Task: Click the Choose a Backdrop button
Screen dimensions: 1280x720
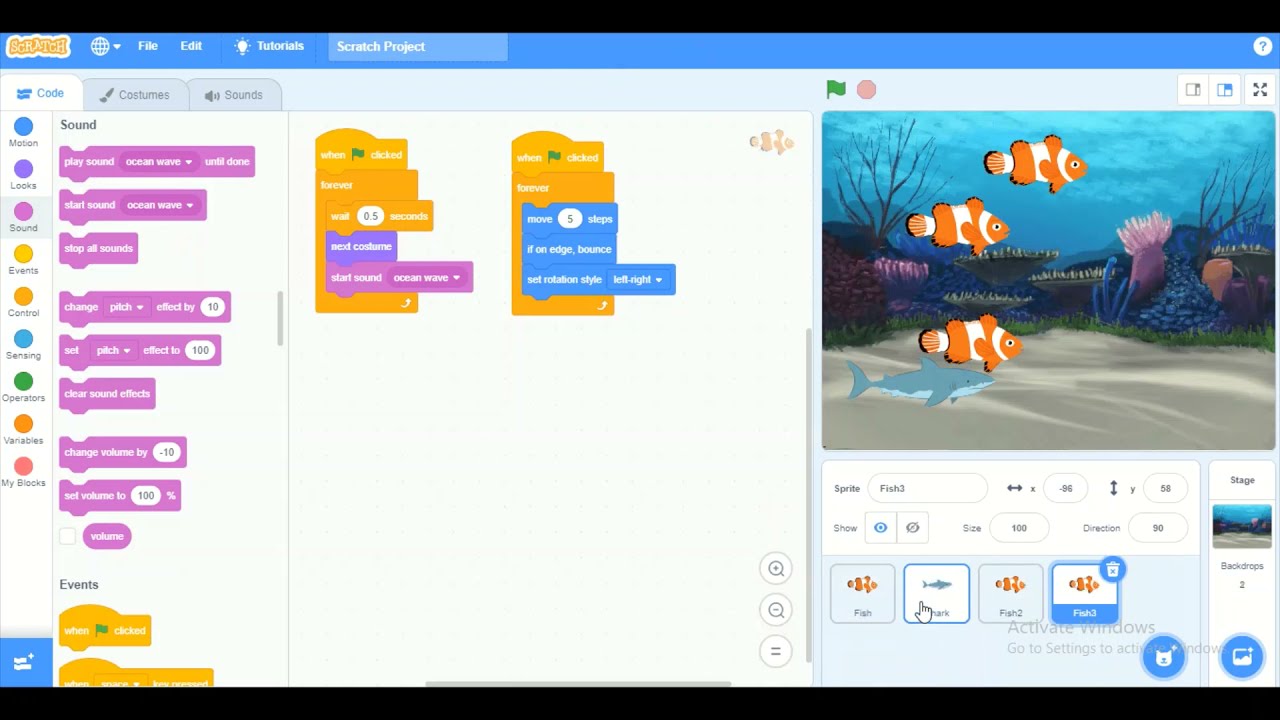Action: point(1242,657)
